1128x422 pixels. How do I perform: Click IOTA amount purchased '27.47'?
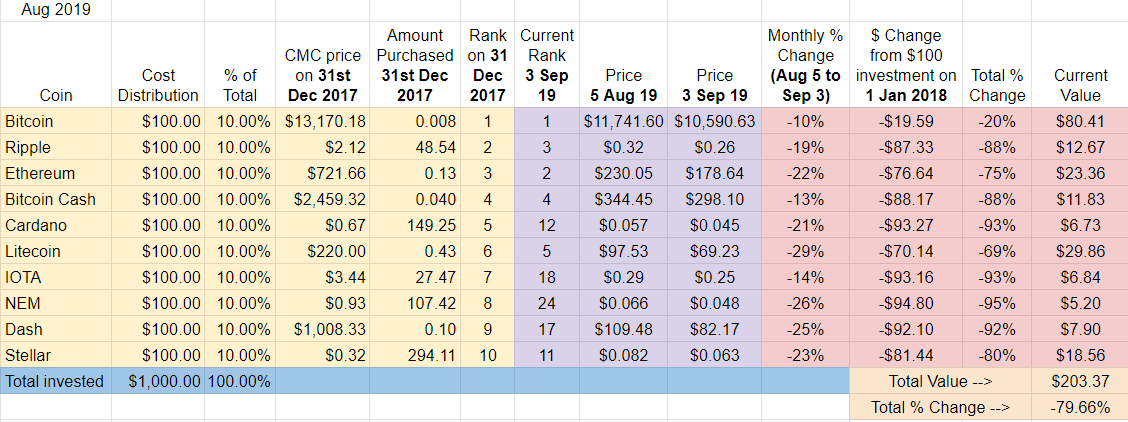click(x=417, y=277)
